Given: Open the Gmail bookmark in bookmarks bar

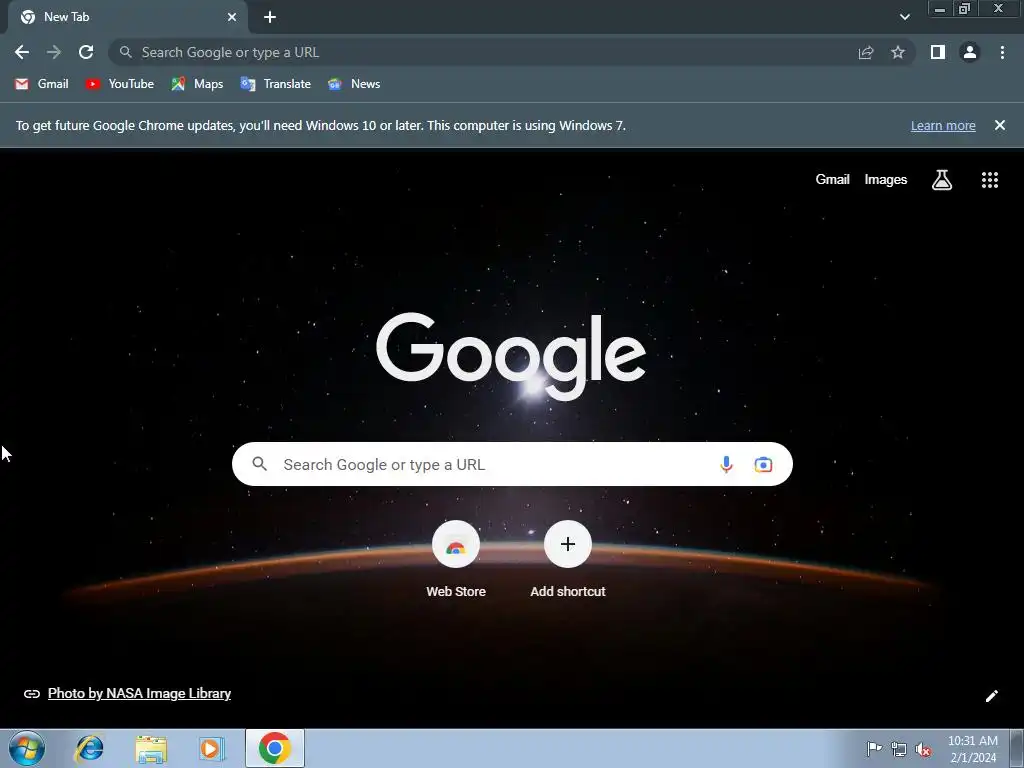Looking at the screenshot, I should 42,84.
